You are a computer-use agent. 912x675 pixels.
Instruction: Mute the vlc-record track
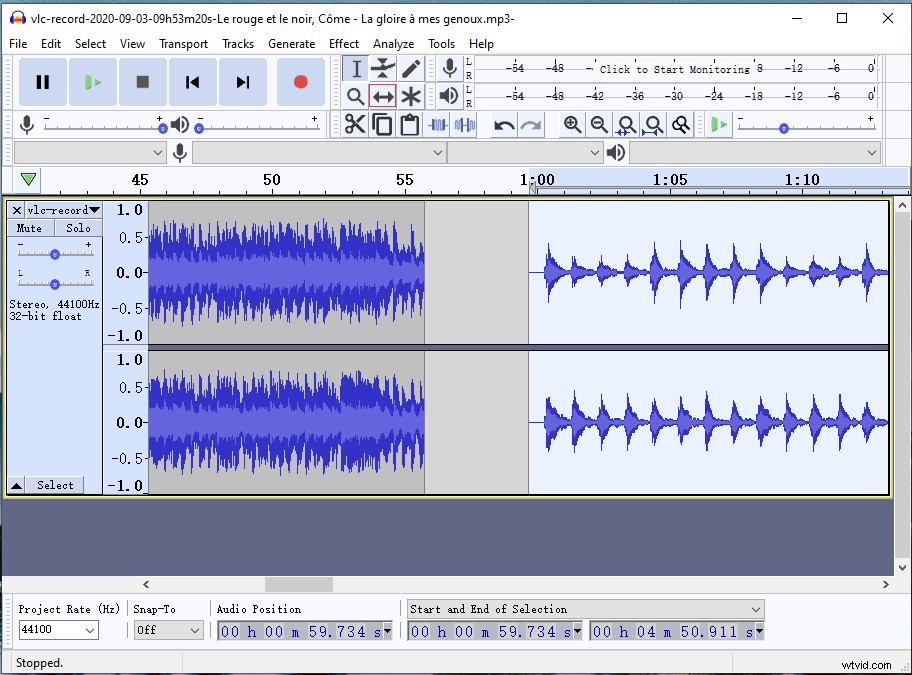(28, 228)
